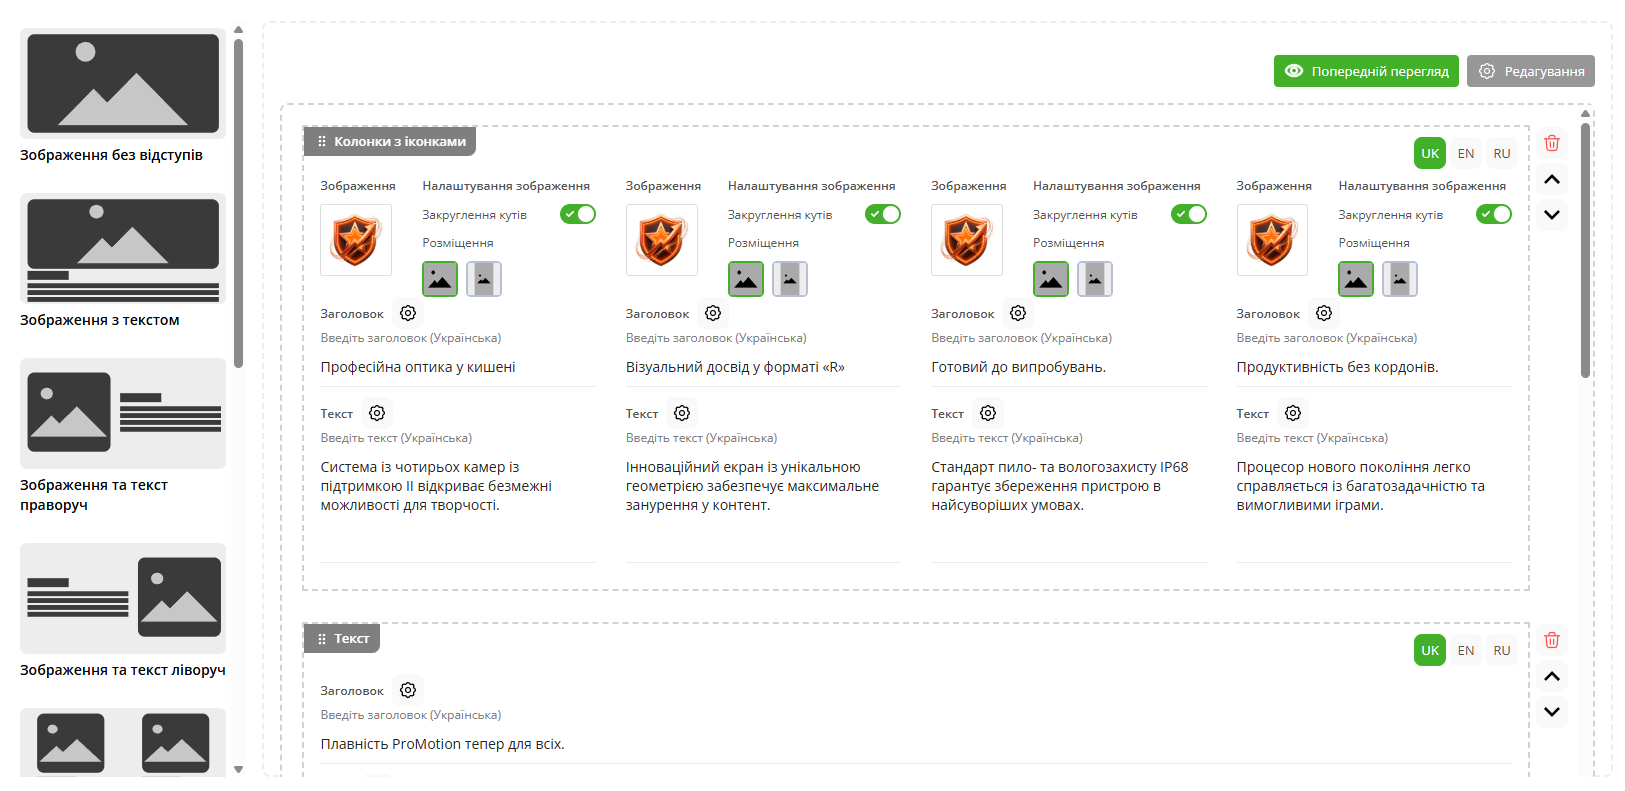Move the "Текст" block up
The width and height of the screenshot is (1625, 791).
1551,677
